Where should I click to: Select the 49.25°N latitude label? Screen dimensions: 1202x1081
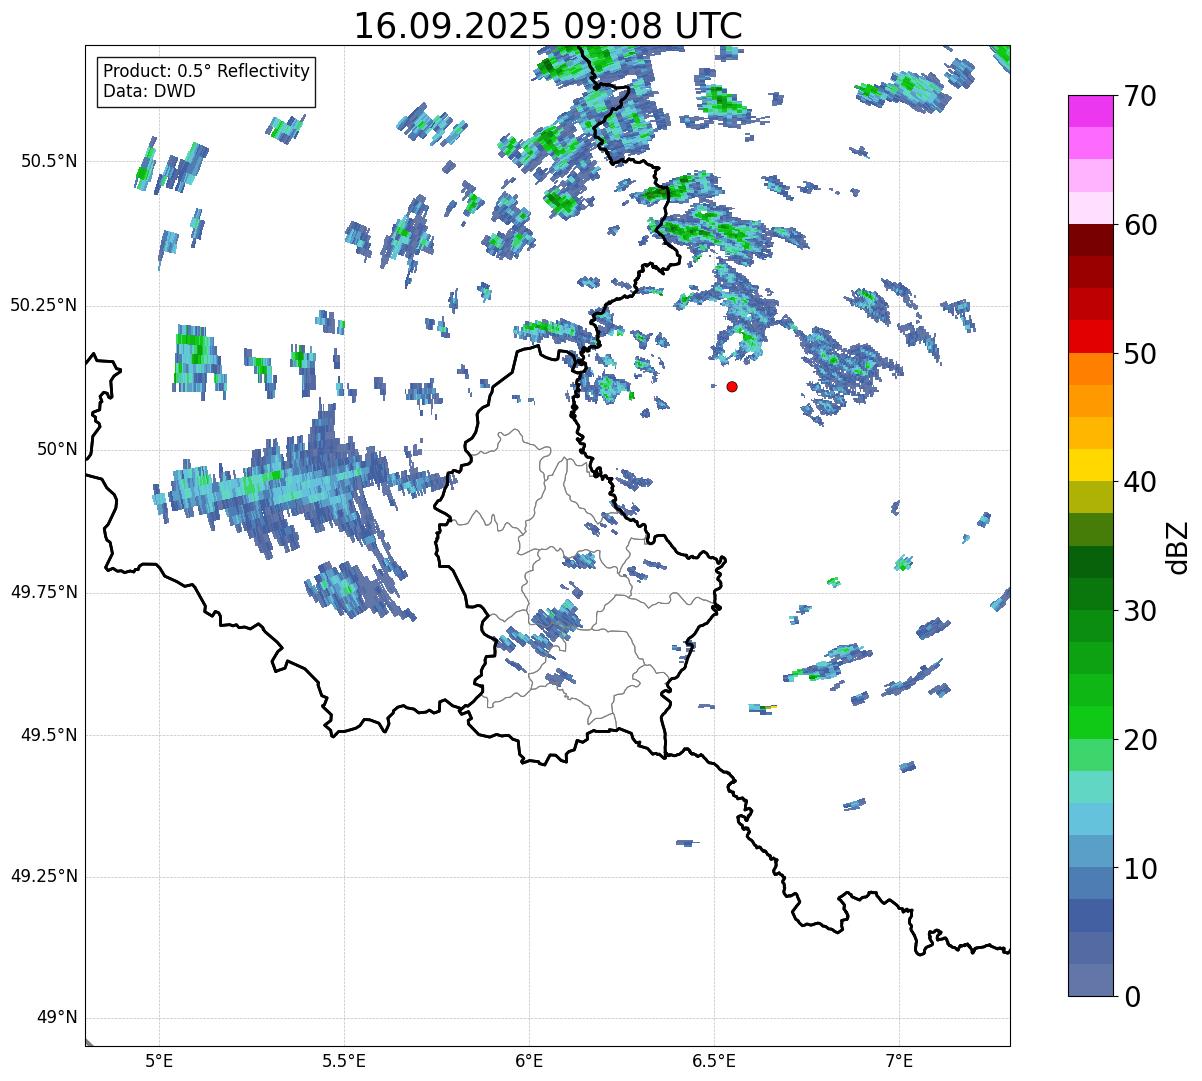click(x=43, y=876)
